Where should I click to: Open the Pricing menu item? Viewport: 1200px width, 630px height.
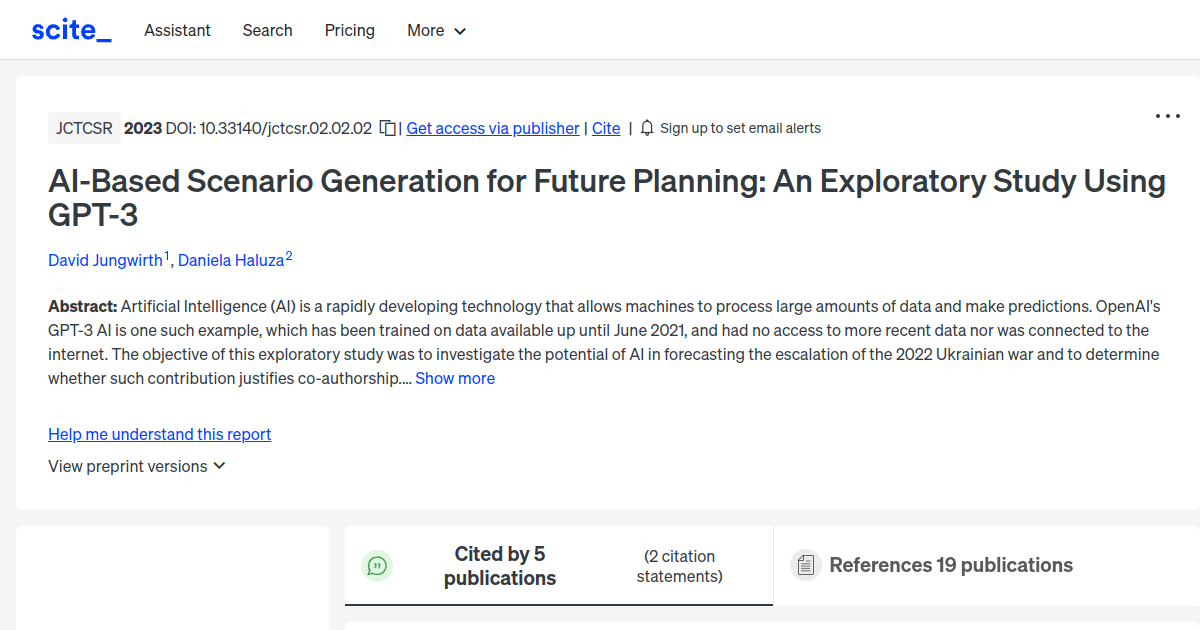tap(349, 30)
